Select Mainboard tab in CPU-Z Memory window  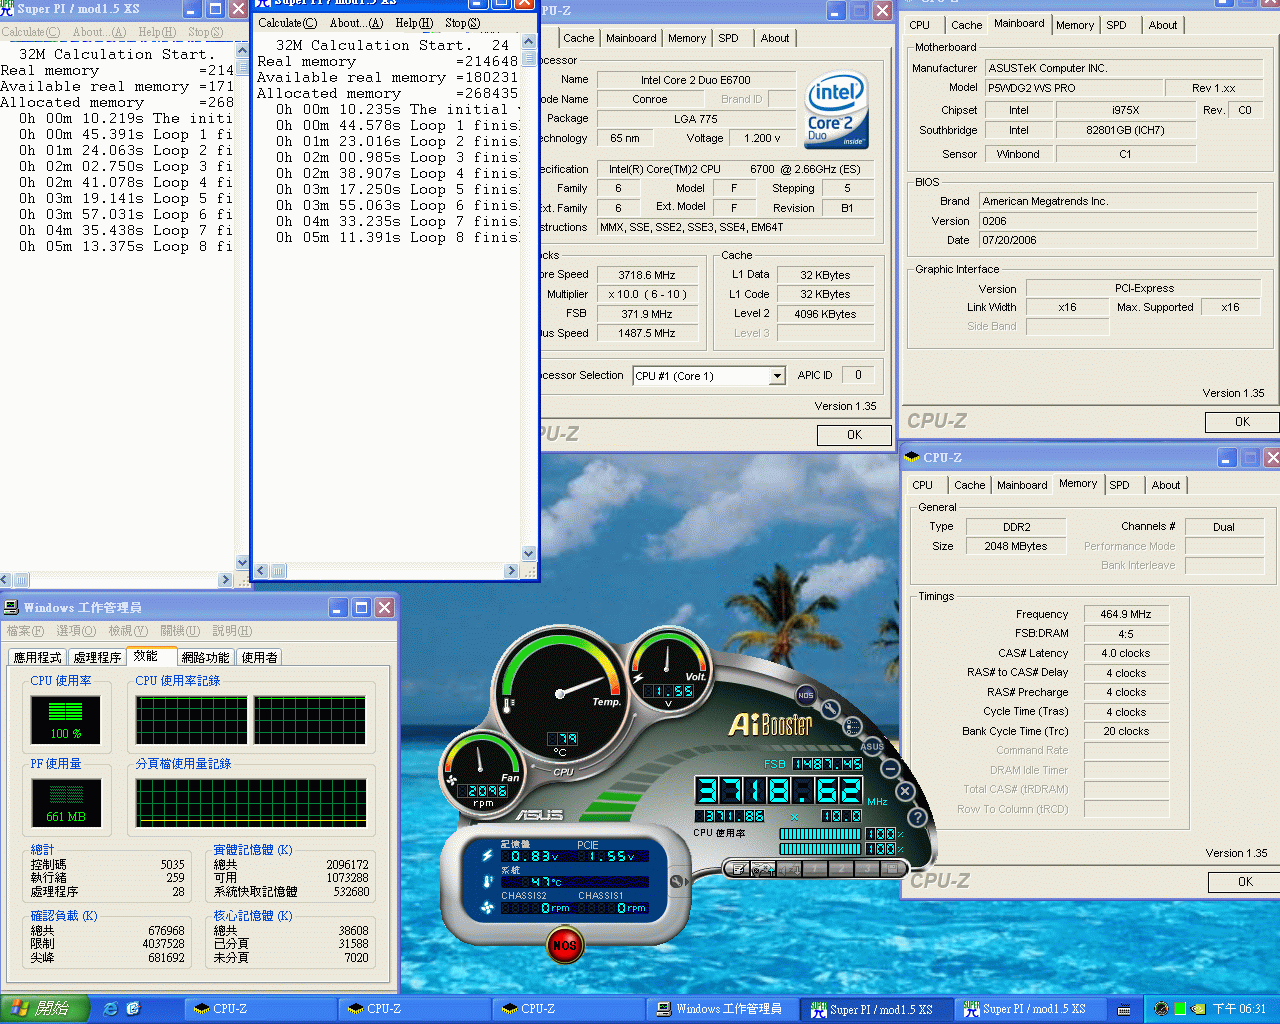click(x=1022, y=485)
